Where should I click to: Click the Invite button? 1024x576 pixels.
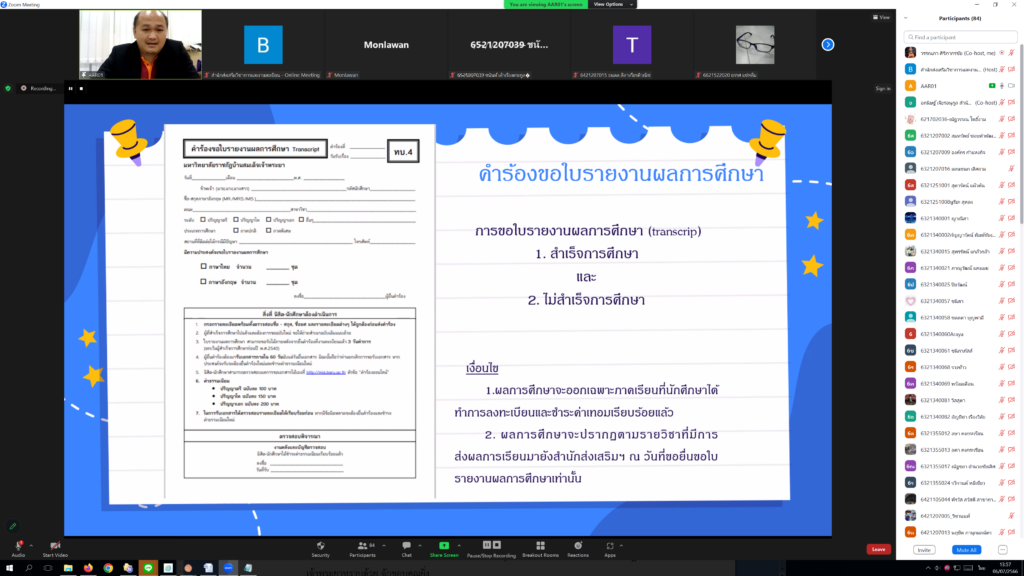tap(924, 551)
